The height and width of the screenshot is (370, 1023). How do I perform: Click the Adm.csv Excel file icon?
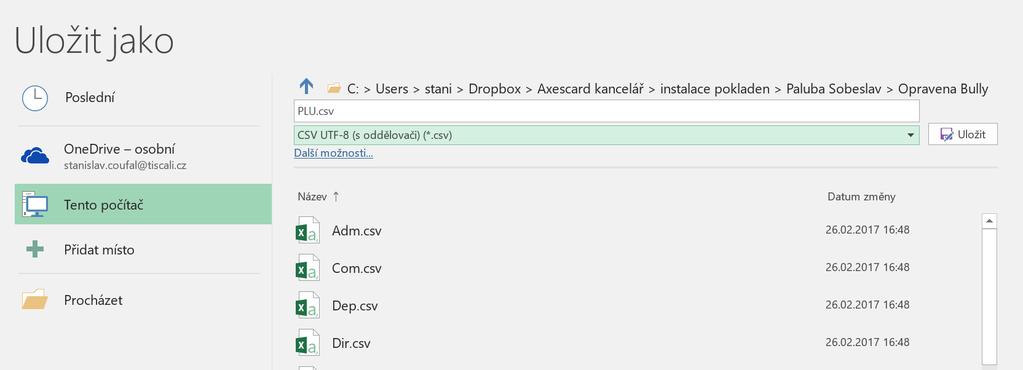(307, 230)
